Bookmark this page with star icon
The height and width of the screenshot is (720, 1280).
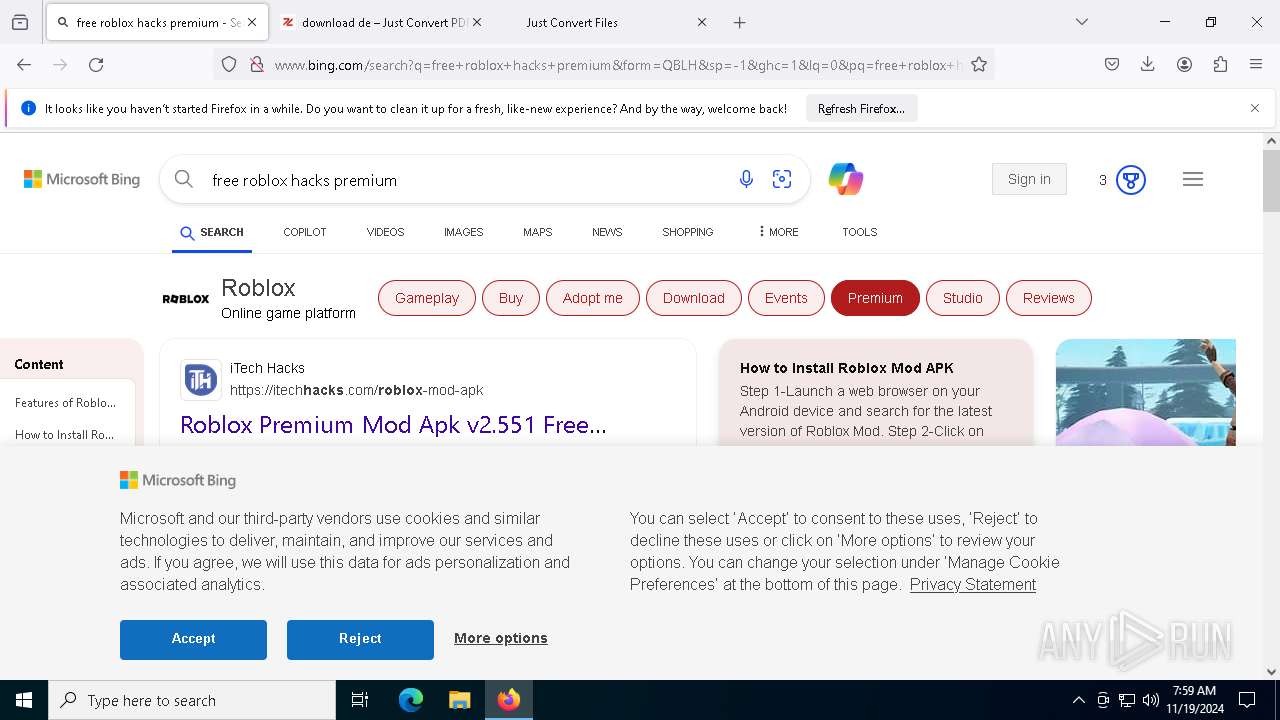(x=979, y=65)
